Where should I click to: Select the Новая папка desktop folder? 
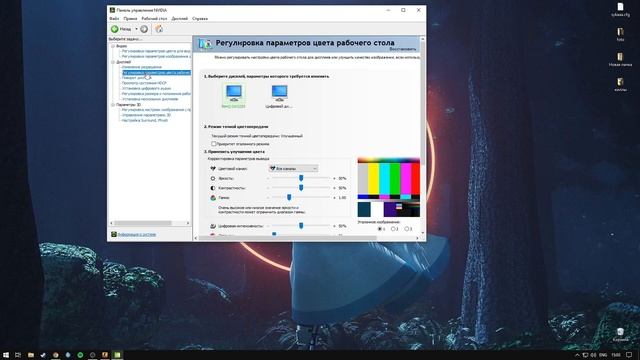tap(620, 59)
